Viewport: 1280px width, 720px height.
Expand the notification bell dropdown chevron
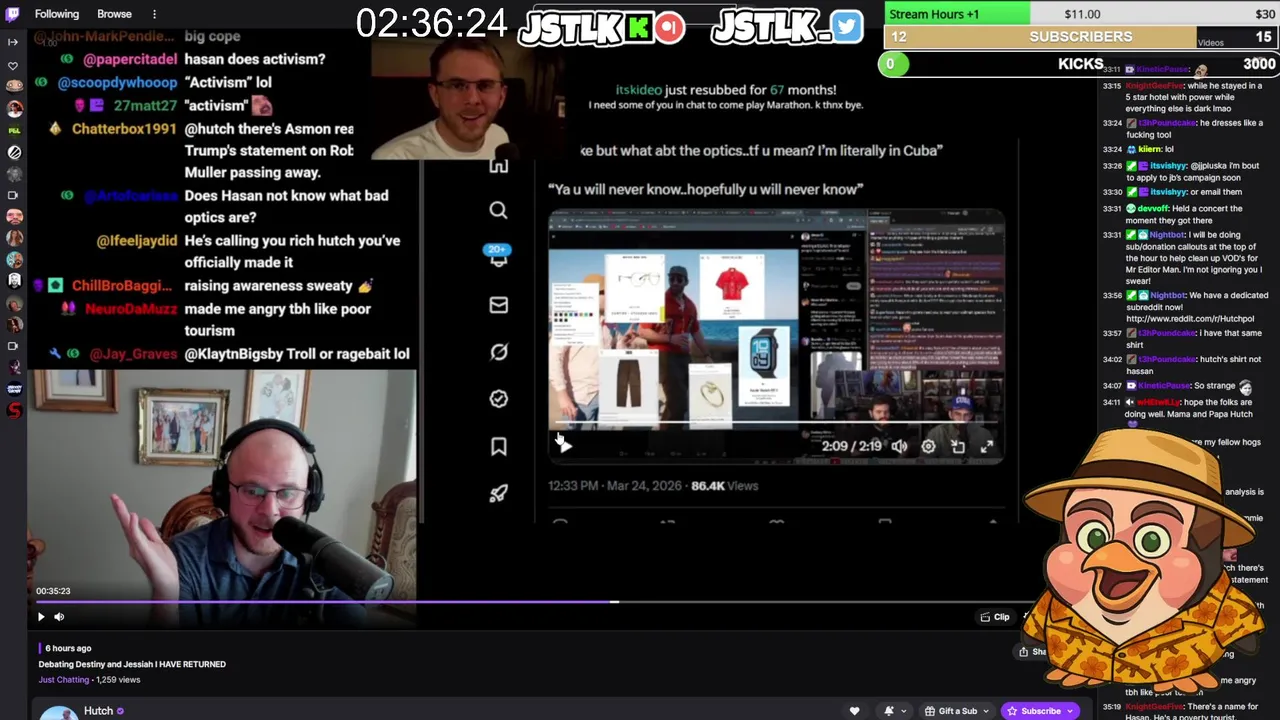point(903,712)
